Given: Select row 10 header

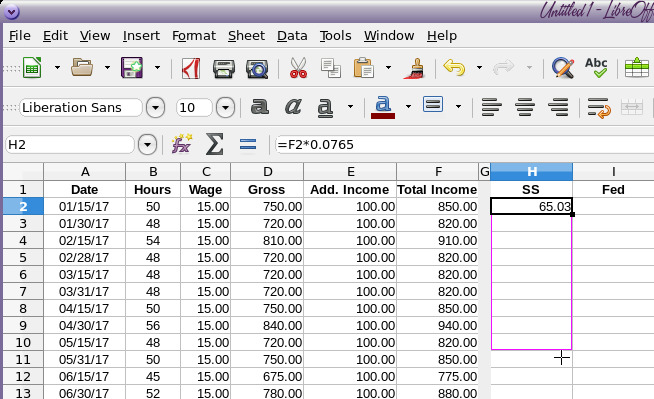Looking at the screenshot, I should tap(23, 342).
